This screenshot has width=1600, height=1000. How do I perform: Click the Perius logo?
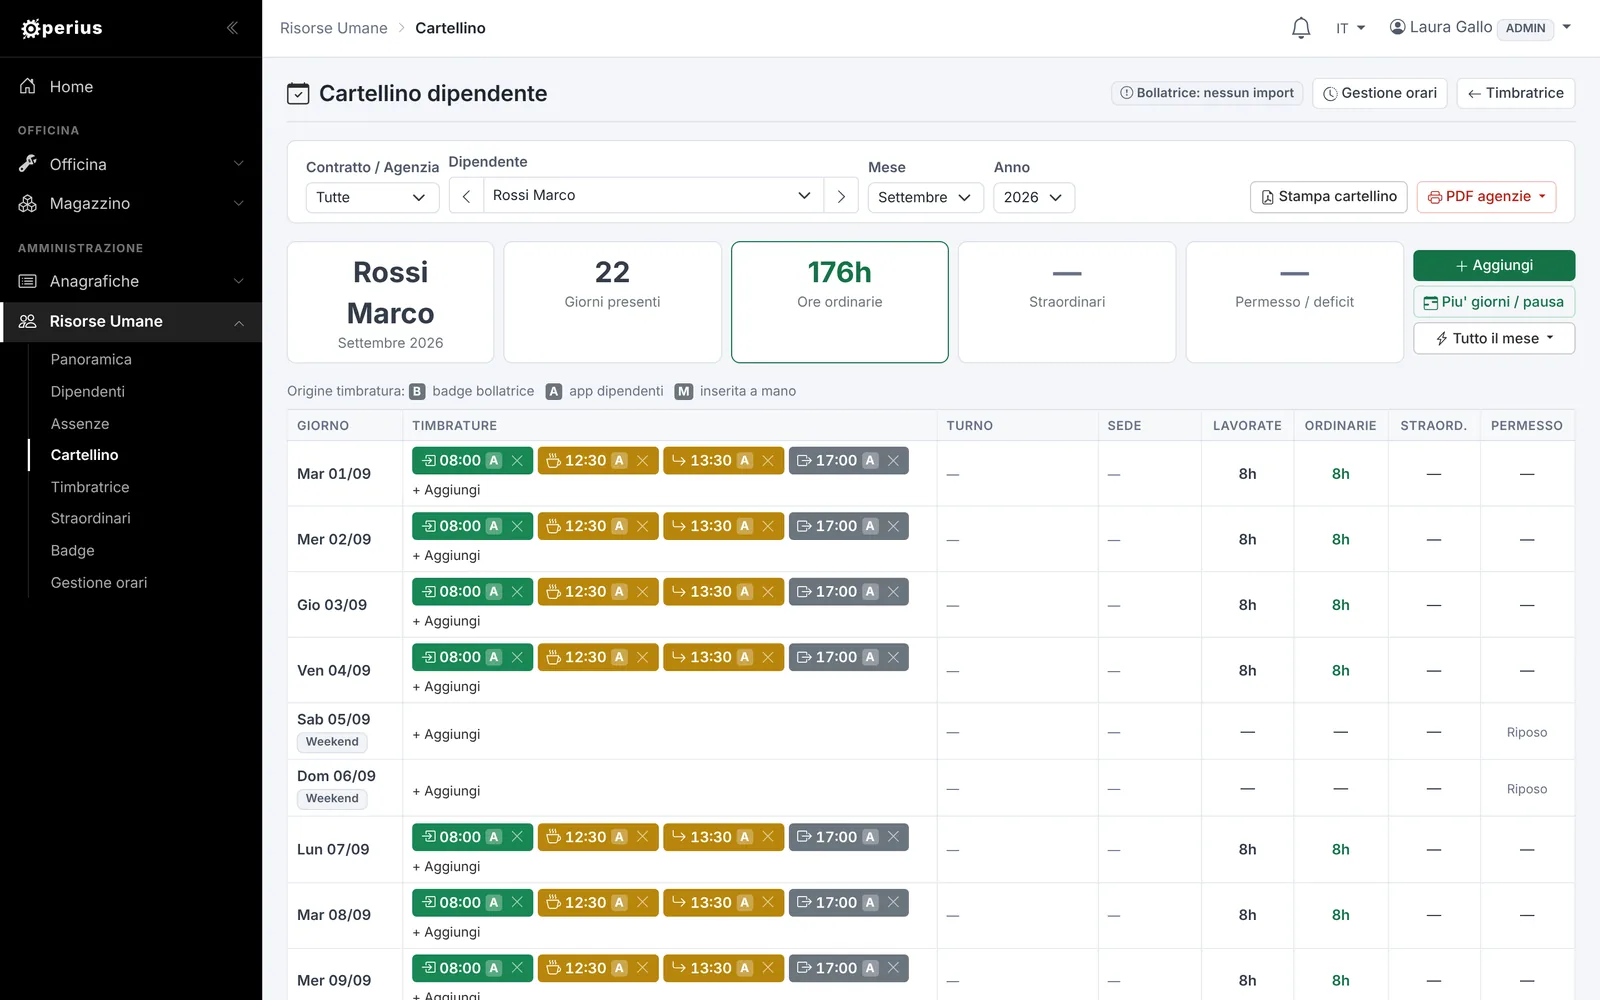[x=62, y=28]
